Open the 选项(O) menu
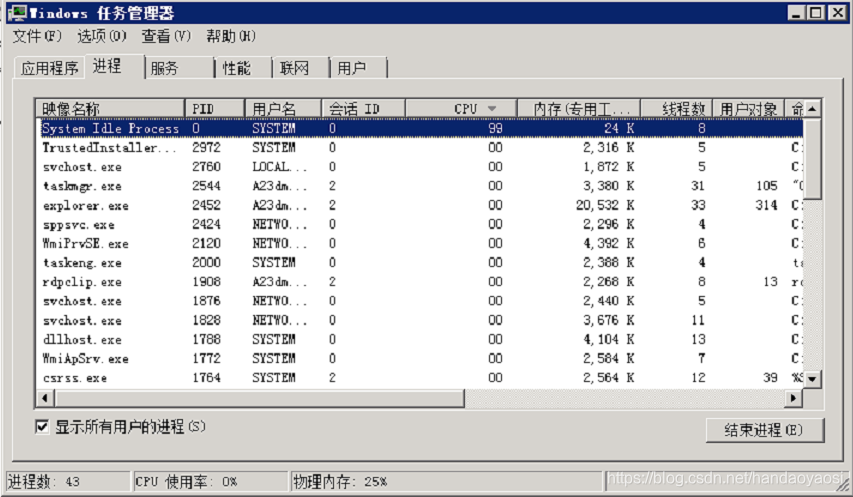 pyautogui.click(x=102, y=36)
